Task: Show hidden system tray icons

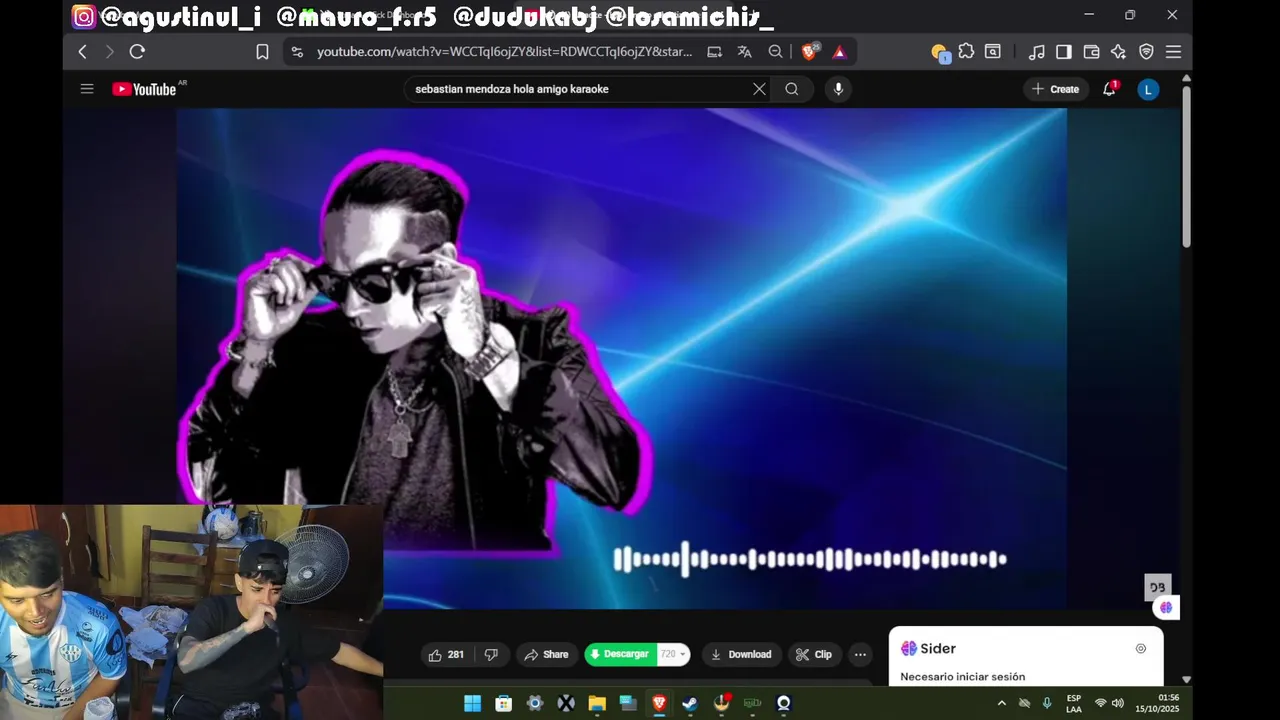Action: [x=1001, y=703]
